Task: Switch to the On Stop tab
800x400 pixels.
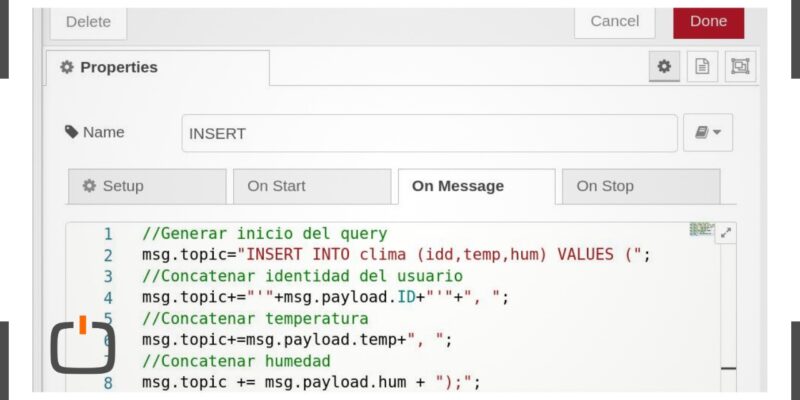Action: (x=641, y=186)
